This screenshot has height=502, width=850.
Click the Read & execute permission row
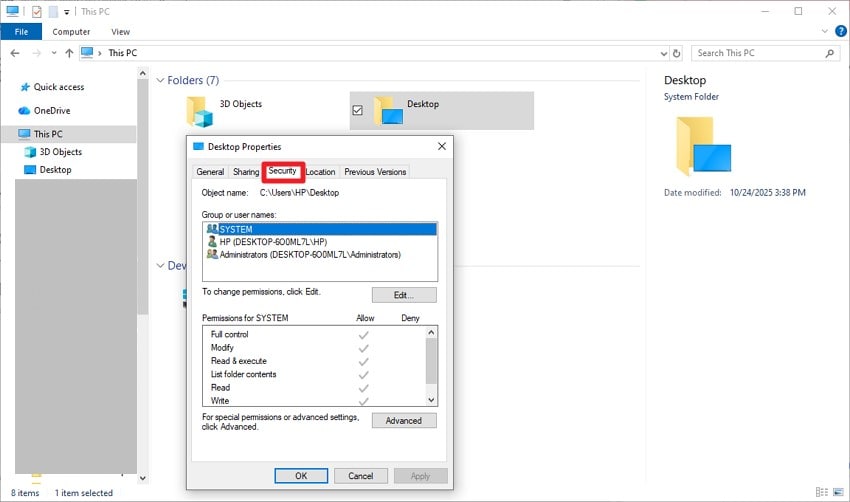tap(314, 361)
